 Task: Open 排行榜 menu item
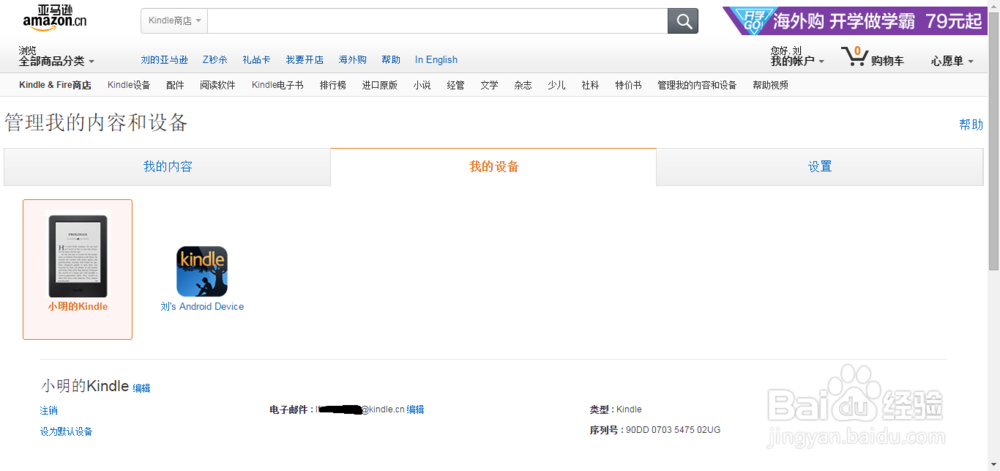tap(333, 85)
